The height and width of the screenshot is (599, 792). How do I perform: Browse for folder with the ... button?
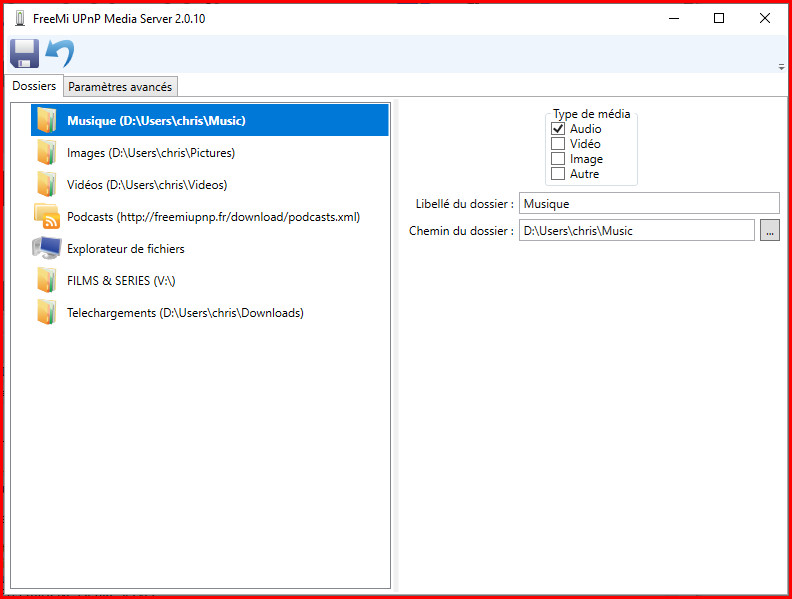[770, 230]
